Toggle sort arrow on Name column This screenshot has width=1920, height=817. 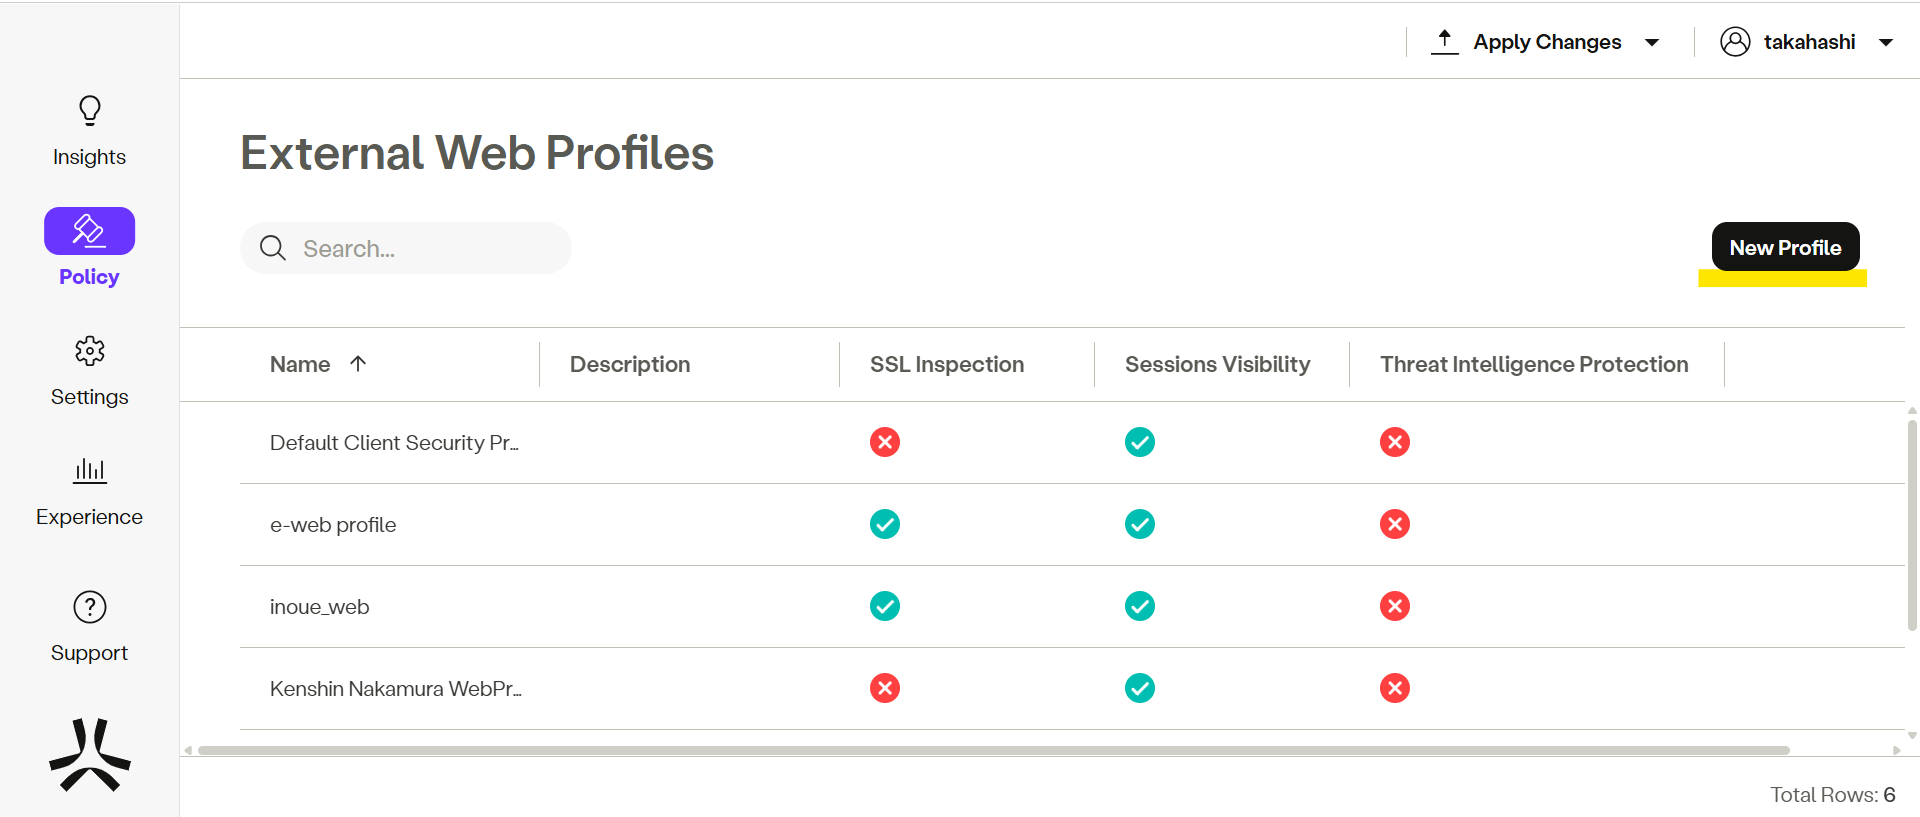coord(358,364)
